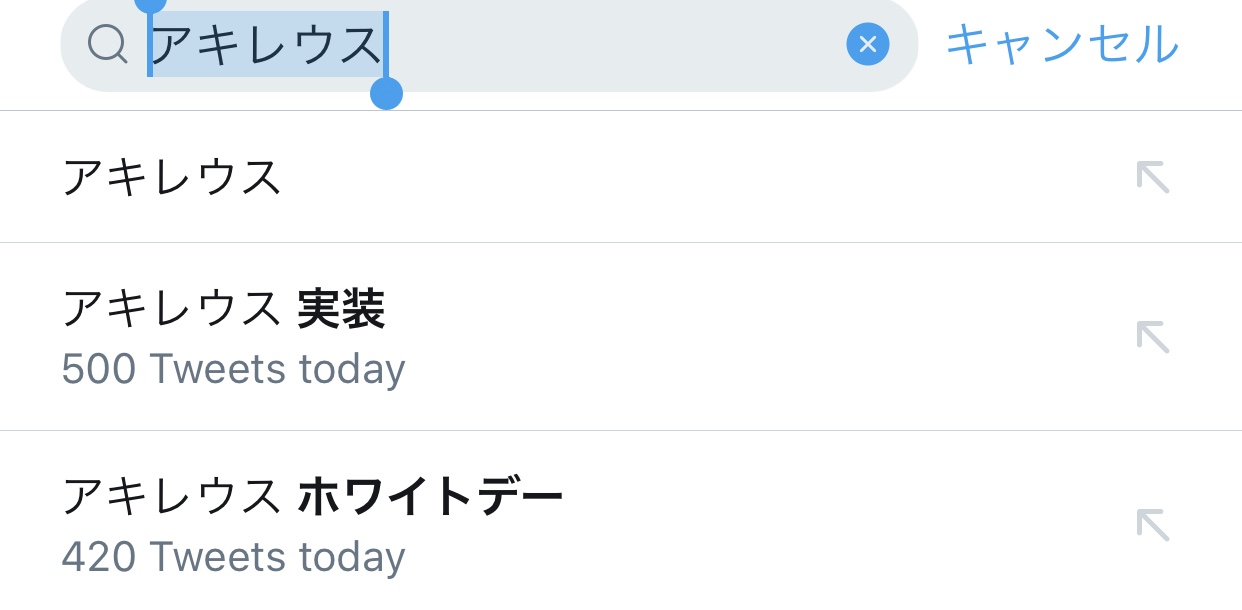Click the bold ホワイトデー keyword

point(430,497)
